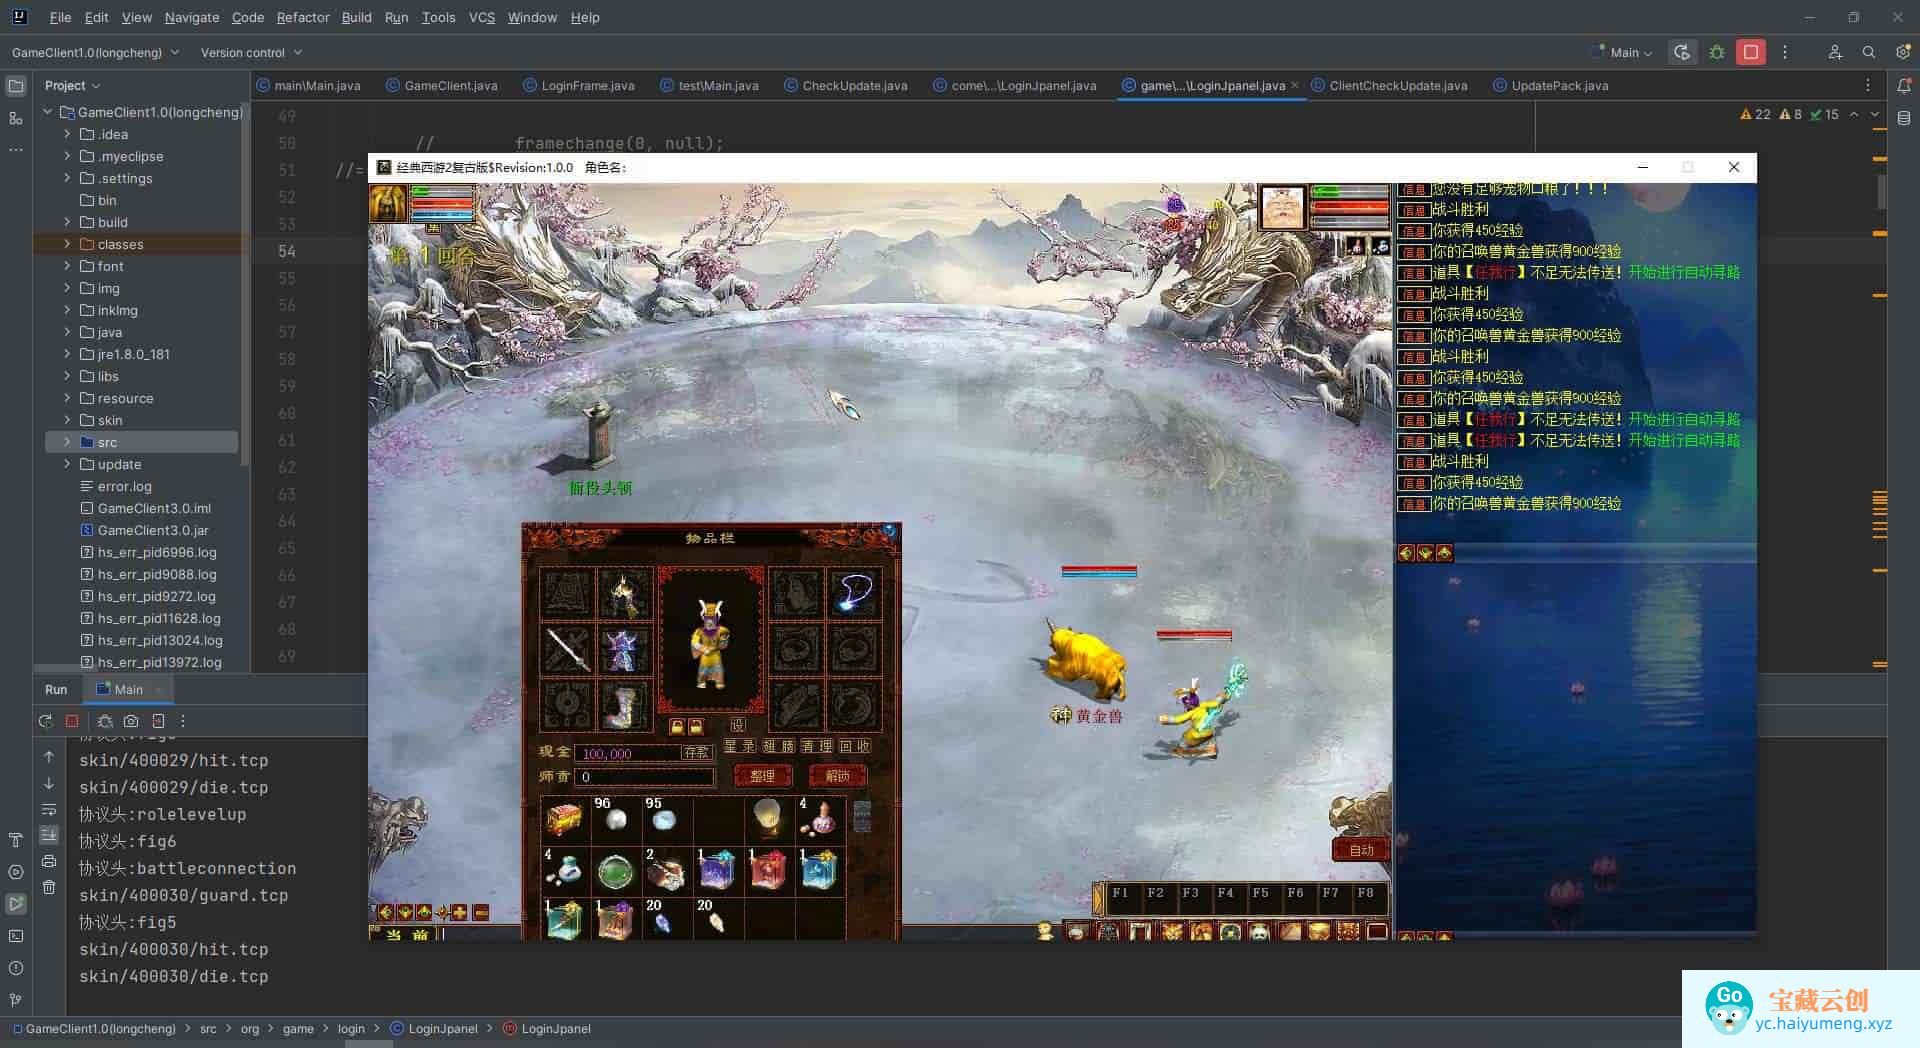Toggle the 自动 auto-battle button
Screen dimensions: 1920x1048
click(x=1361, y=850)
